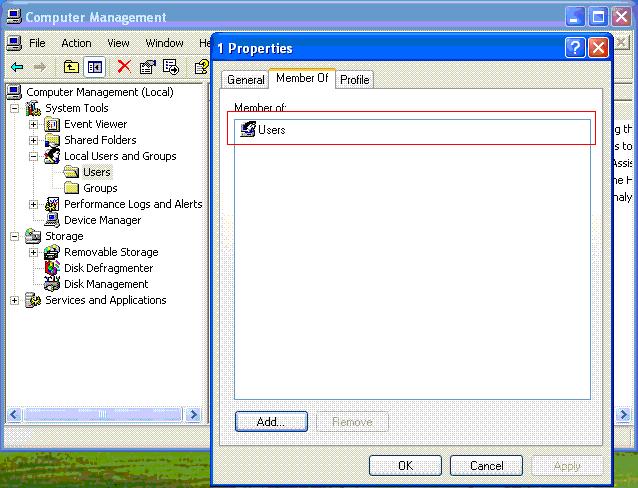Click the Up one level folder icon
The image size is (638, 488).
71,67
